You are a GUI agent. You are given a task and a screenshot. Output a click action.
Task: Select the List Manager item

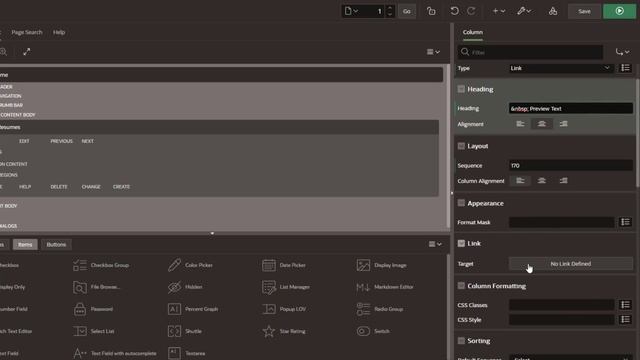(286, 287)
